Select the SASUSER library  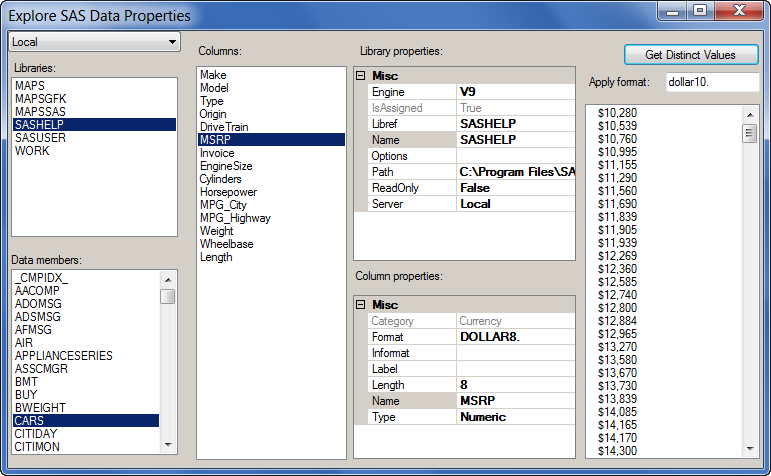point(39,138)
